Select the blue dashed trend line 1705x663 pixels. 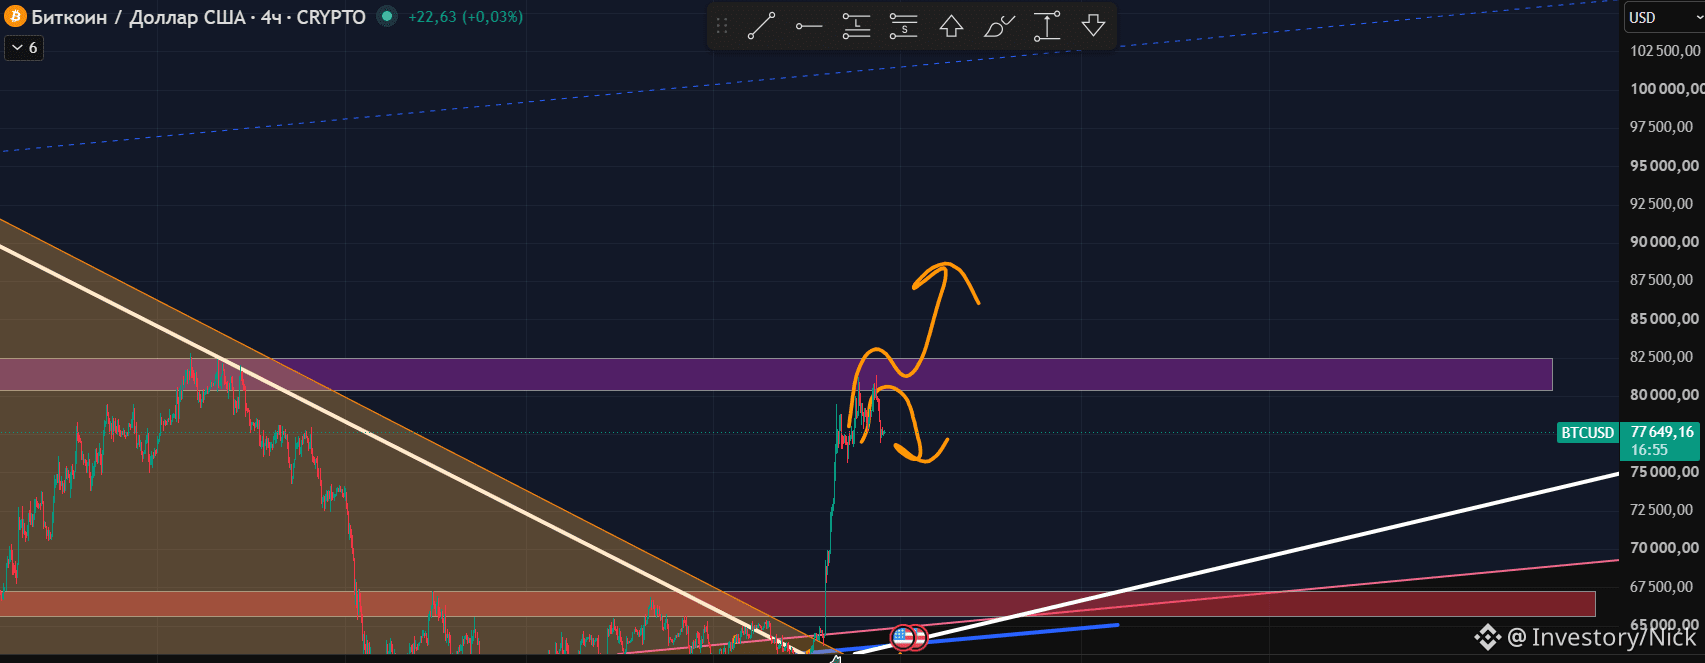point(810,77)
